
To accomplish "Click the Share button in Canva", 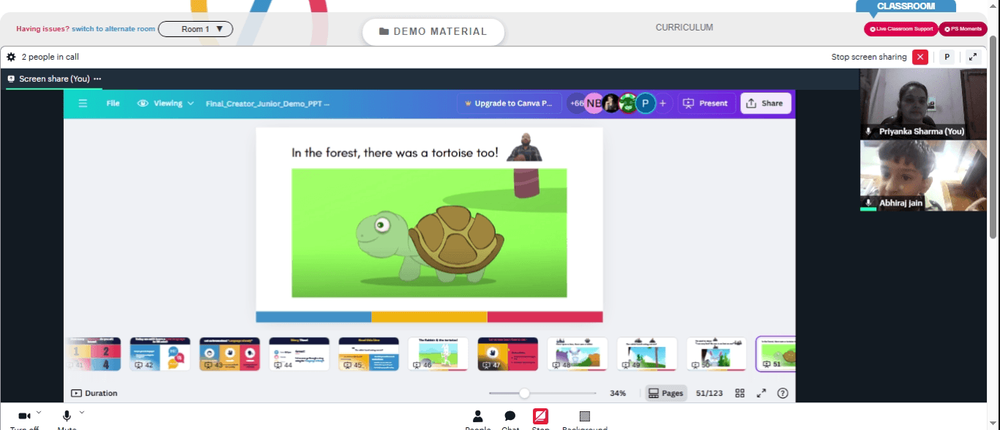I will coord(765,103).
